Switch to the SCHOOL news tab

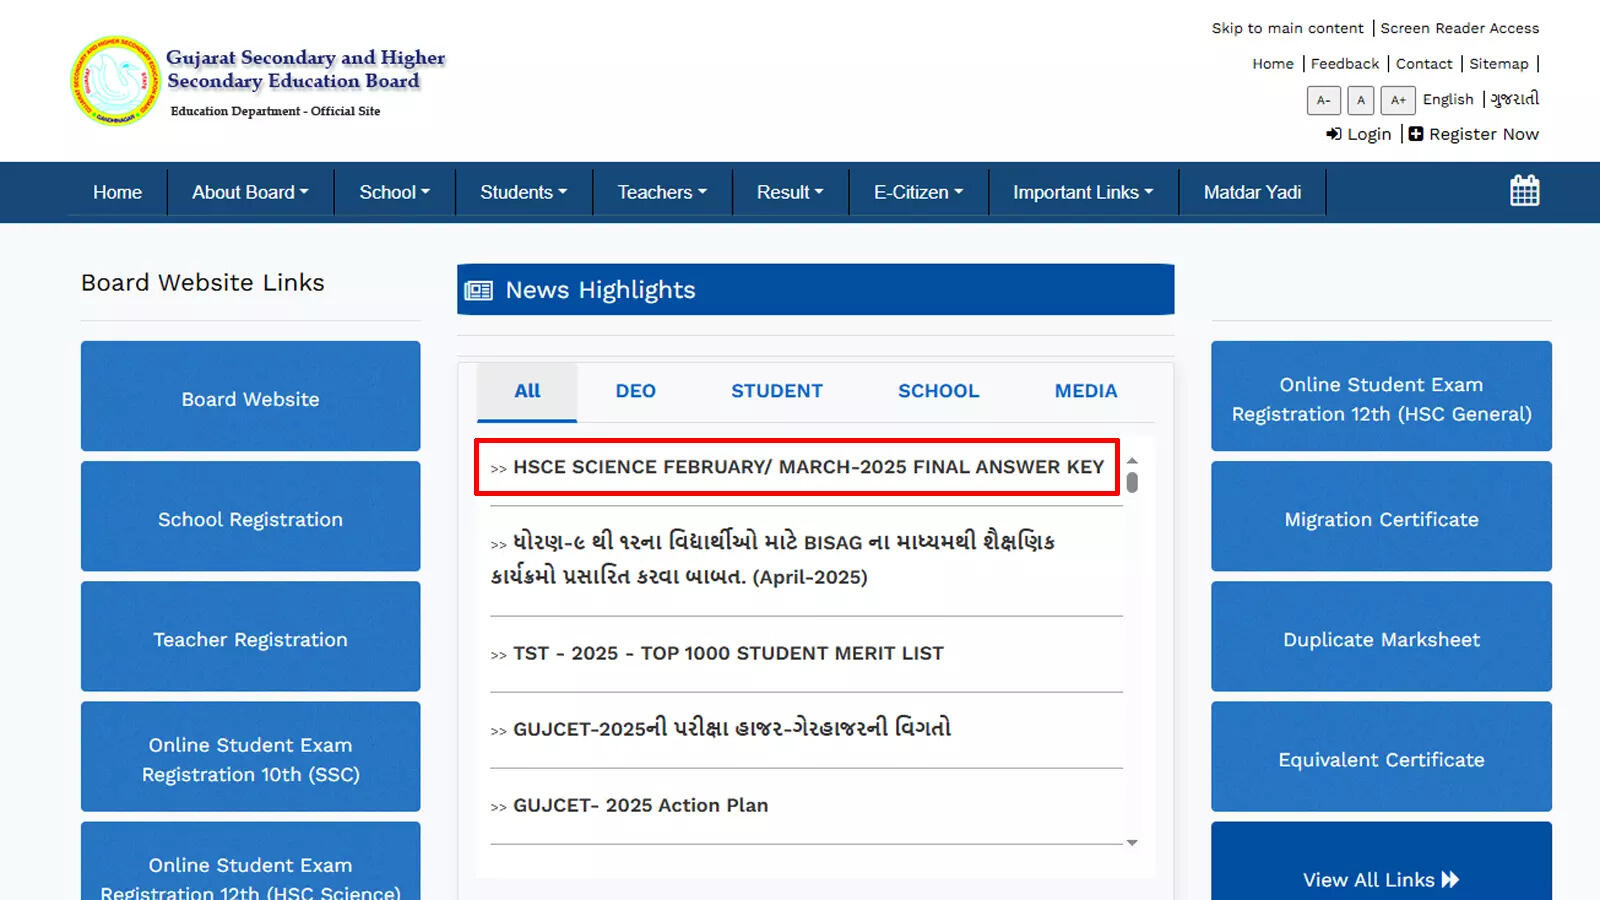[938, 391]
